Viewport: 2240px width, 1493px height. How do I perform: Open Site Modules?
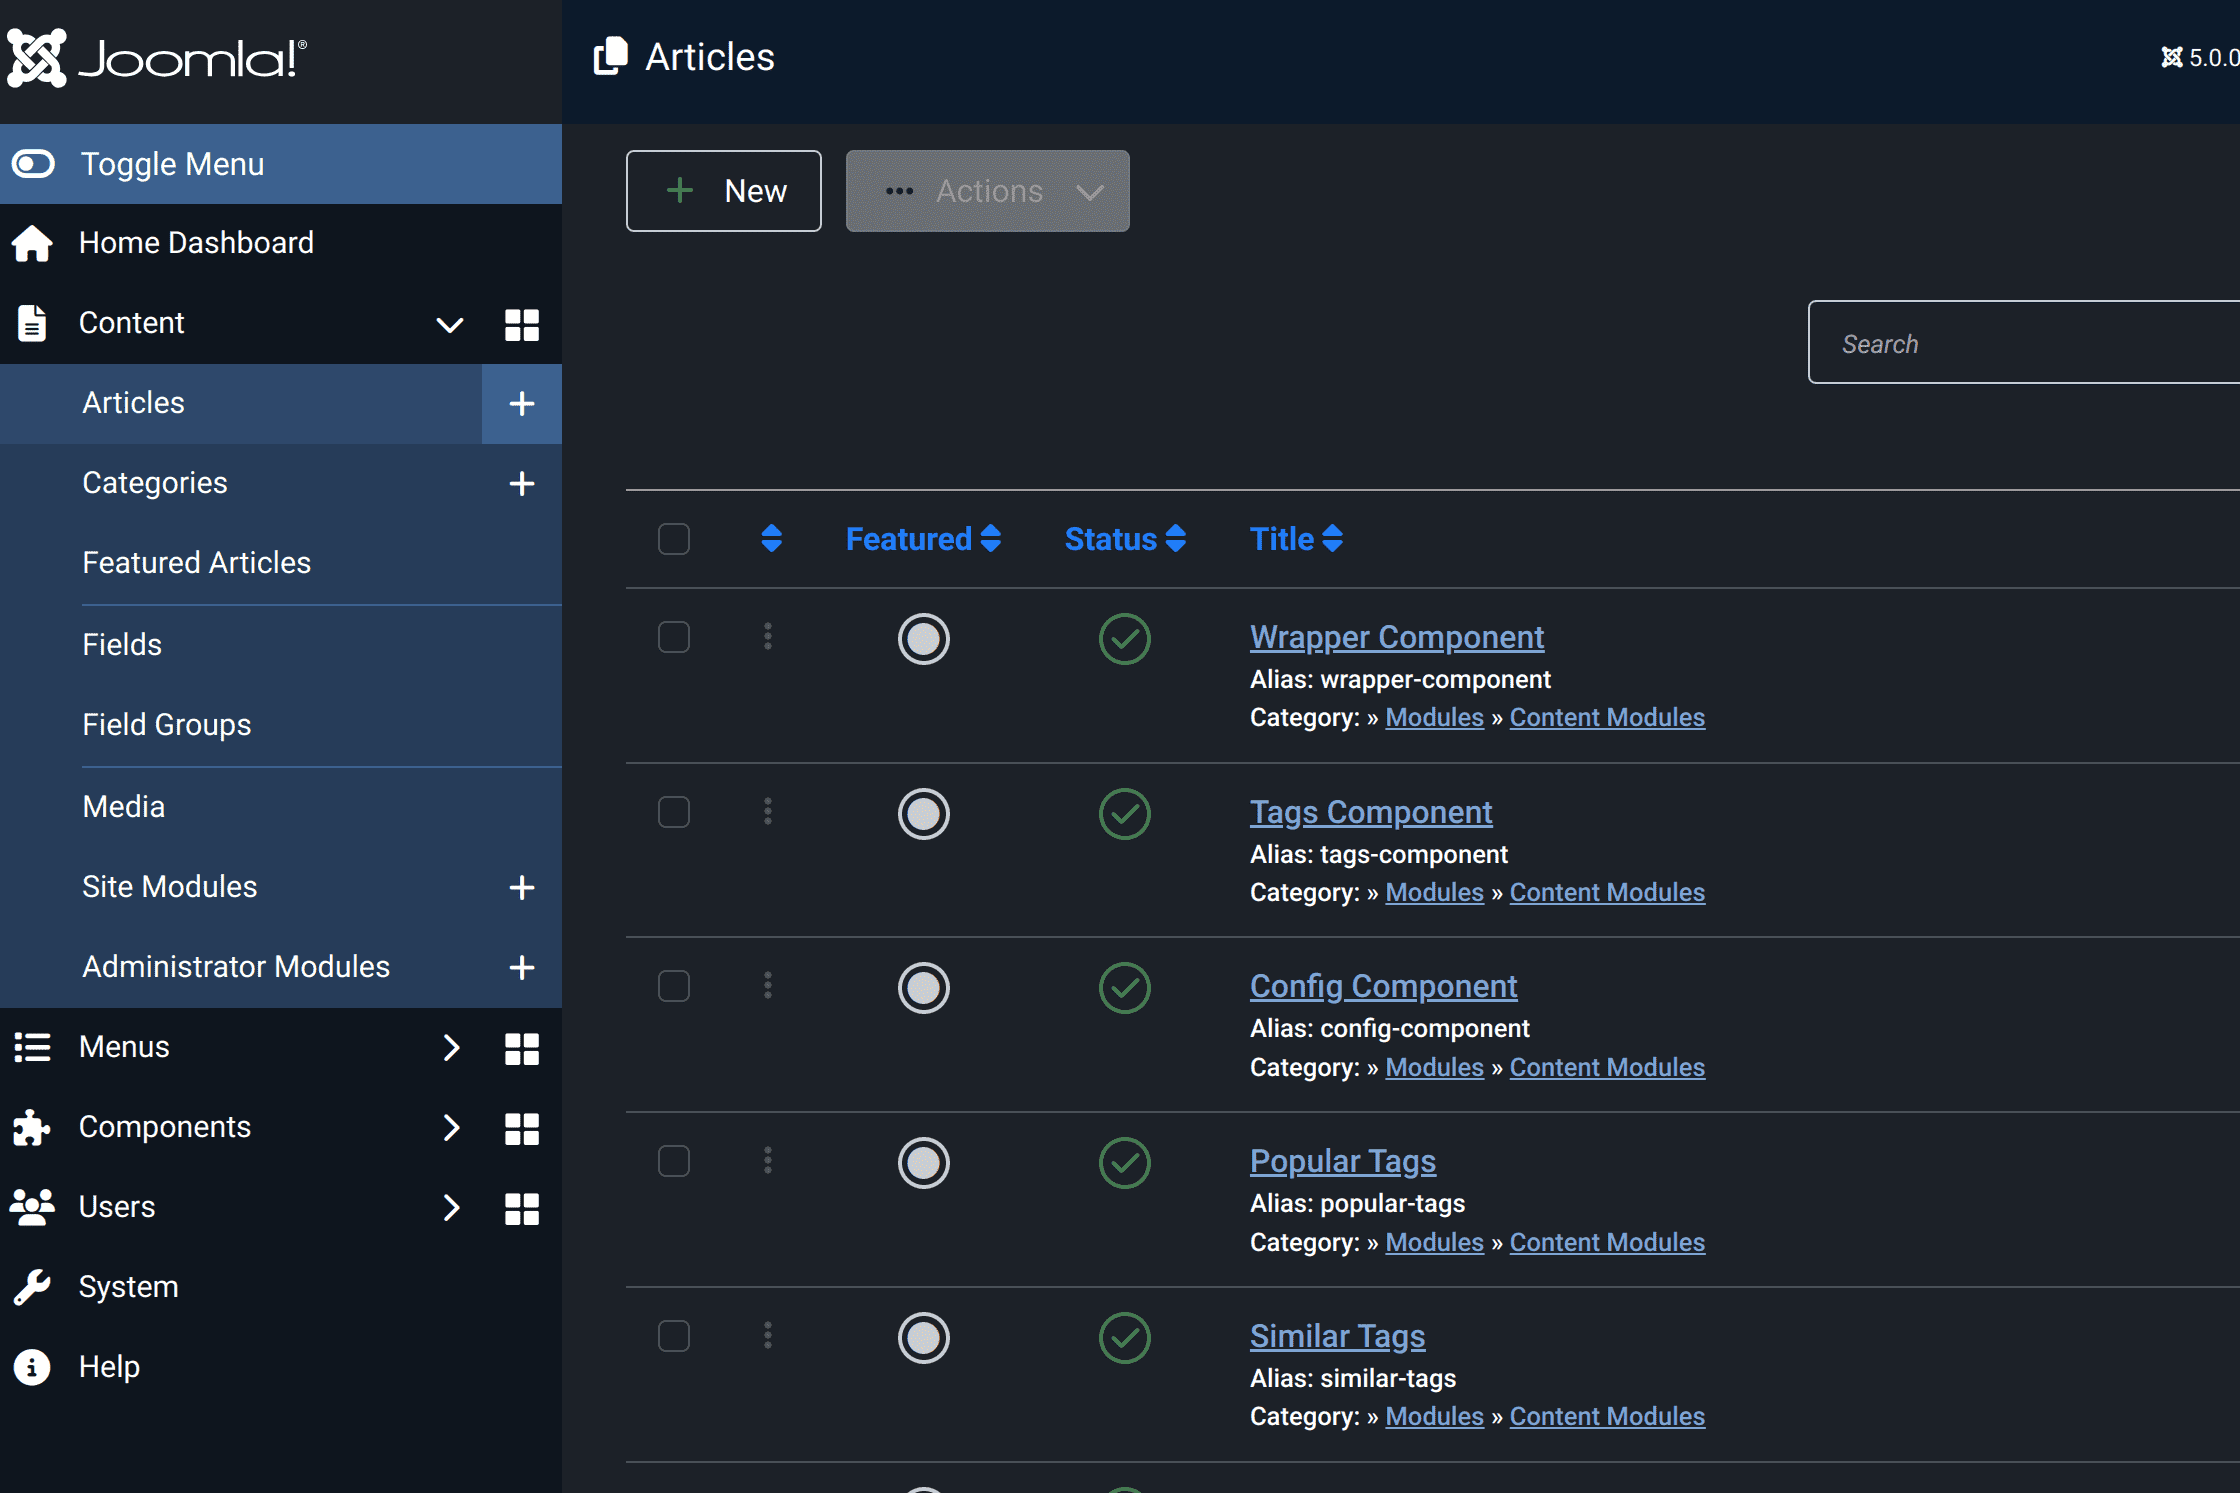click(170, 887)
